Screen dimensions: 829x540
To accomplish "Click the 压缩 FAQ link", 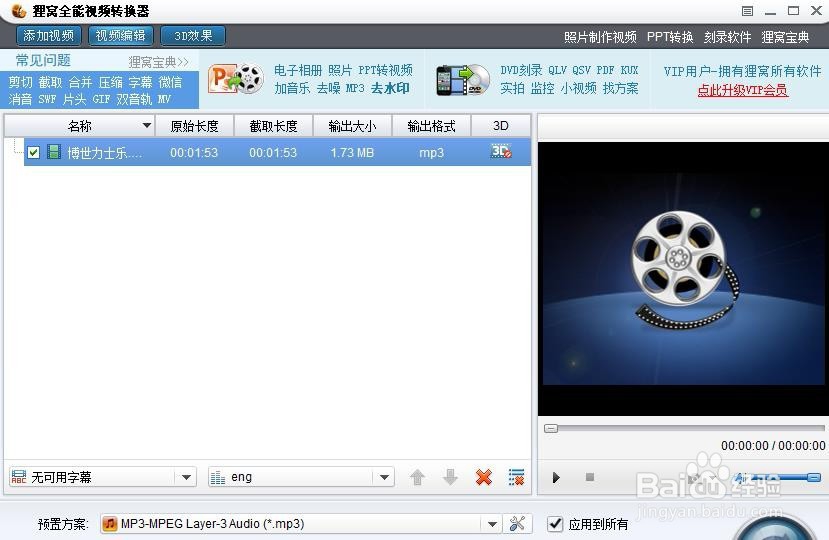I will [110, 82].
